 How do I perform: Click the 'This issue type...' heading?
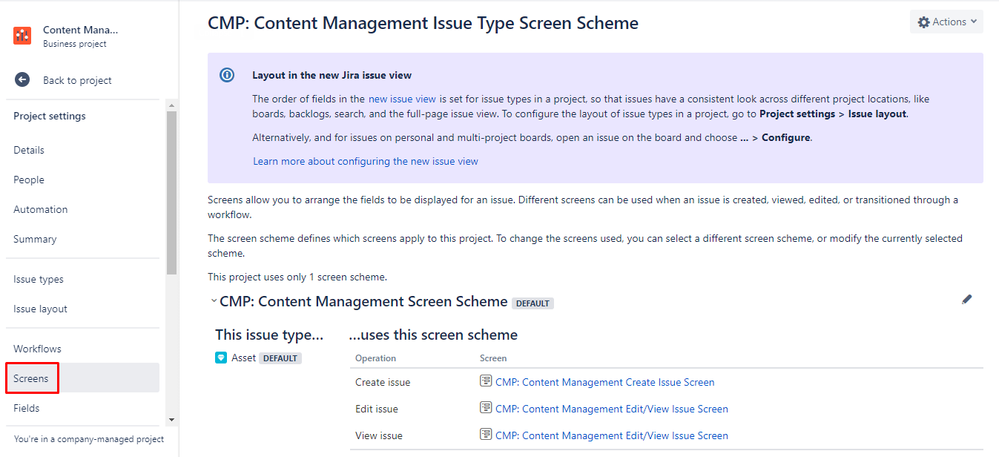pos(270,335)
